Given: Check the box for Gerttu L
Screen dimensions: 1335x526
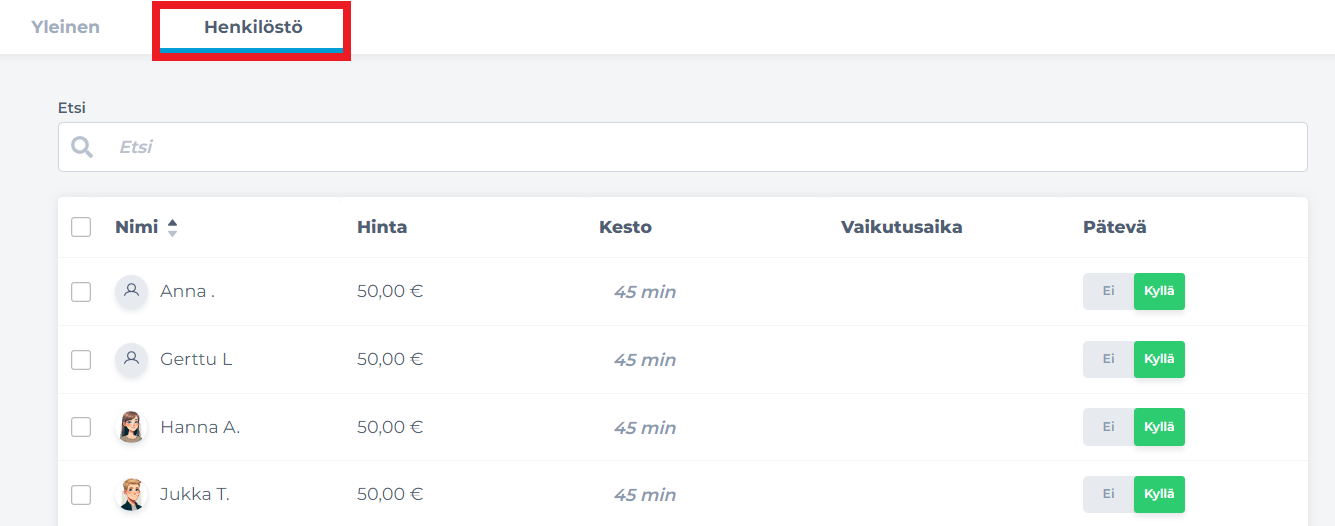Looking at the screenshot, I should pyautogui.click(x=81, y=359).
